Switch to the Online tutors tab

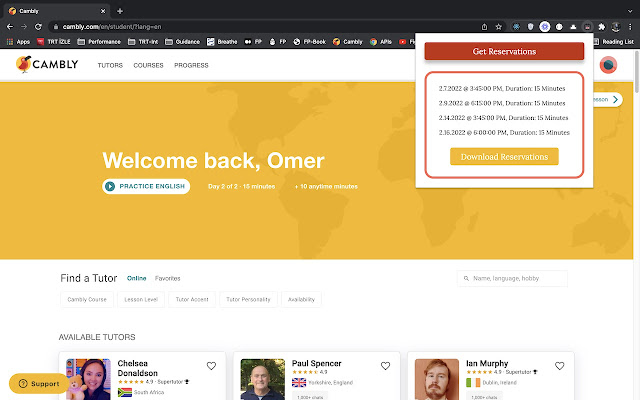136,278
